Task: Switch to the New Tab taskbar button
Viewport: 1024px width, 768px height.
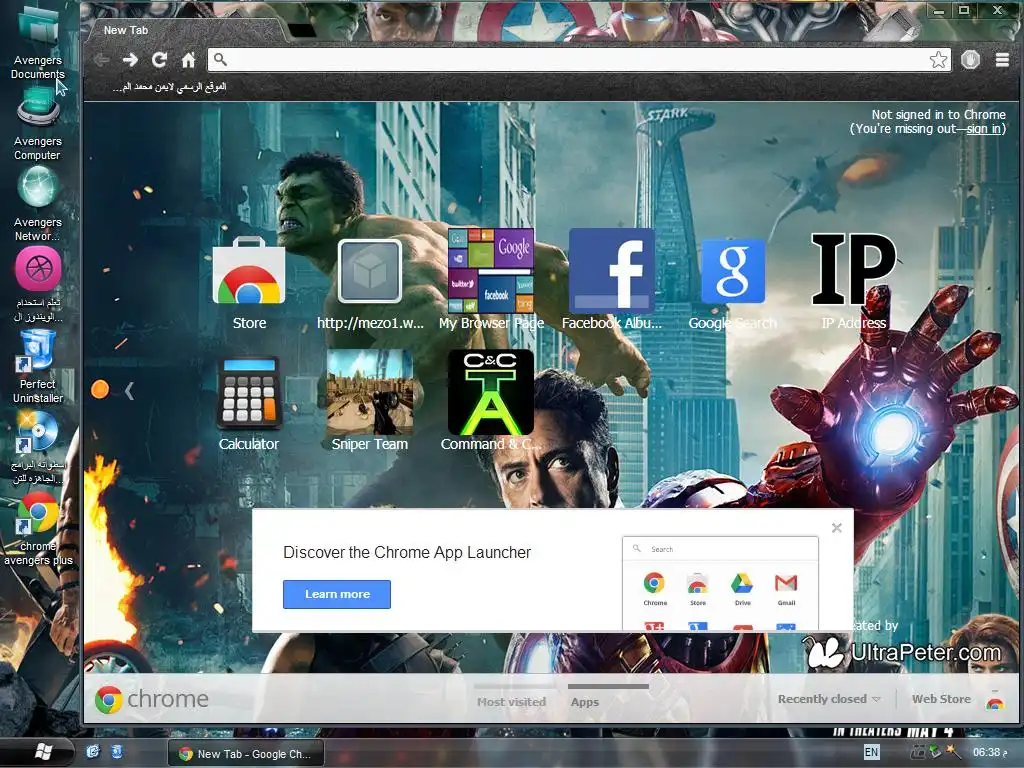Action: point(245,754)
